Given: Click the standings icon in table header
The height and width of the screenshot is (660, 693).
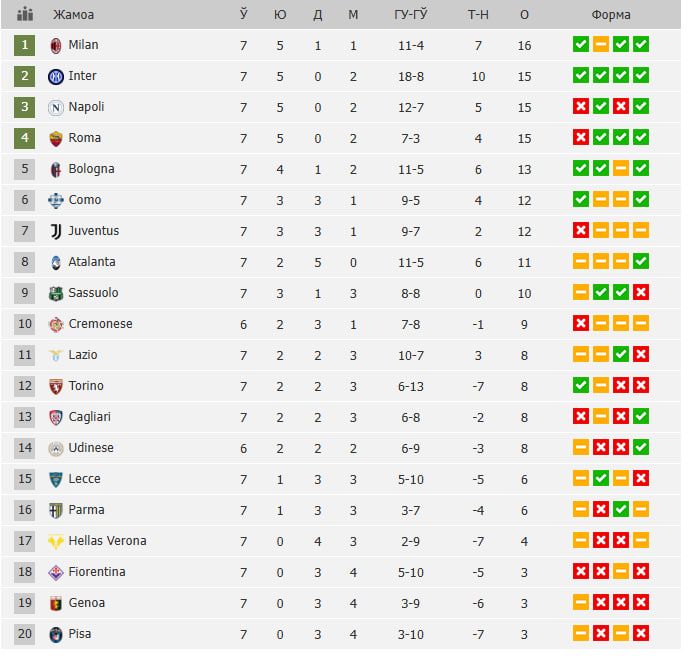Looking at the screenshot, I should [25, 14].
